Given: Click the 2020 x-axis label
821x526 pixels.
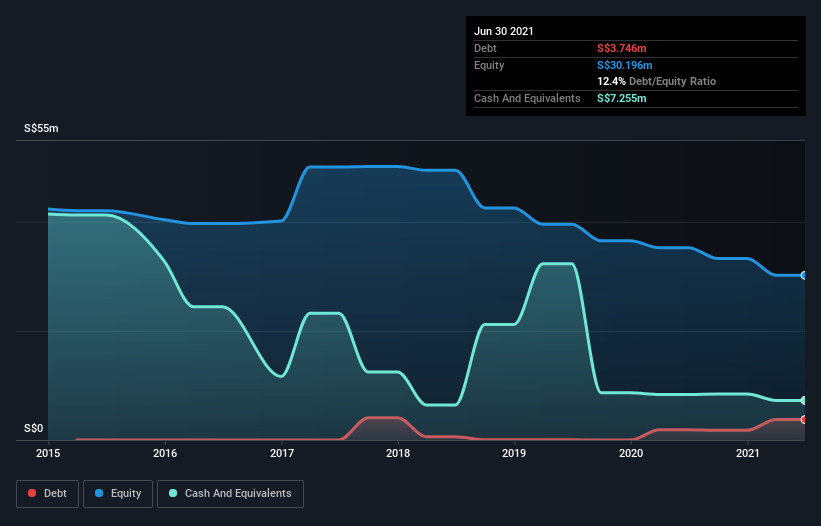Looking at the screenshot, I should point(631,453).
